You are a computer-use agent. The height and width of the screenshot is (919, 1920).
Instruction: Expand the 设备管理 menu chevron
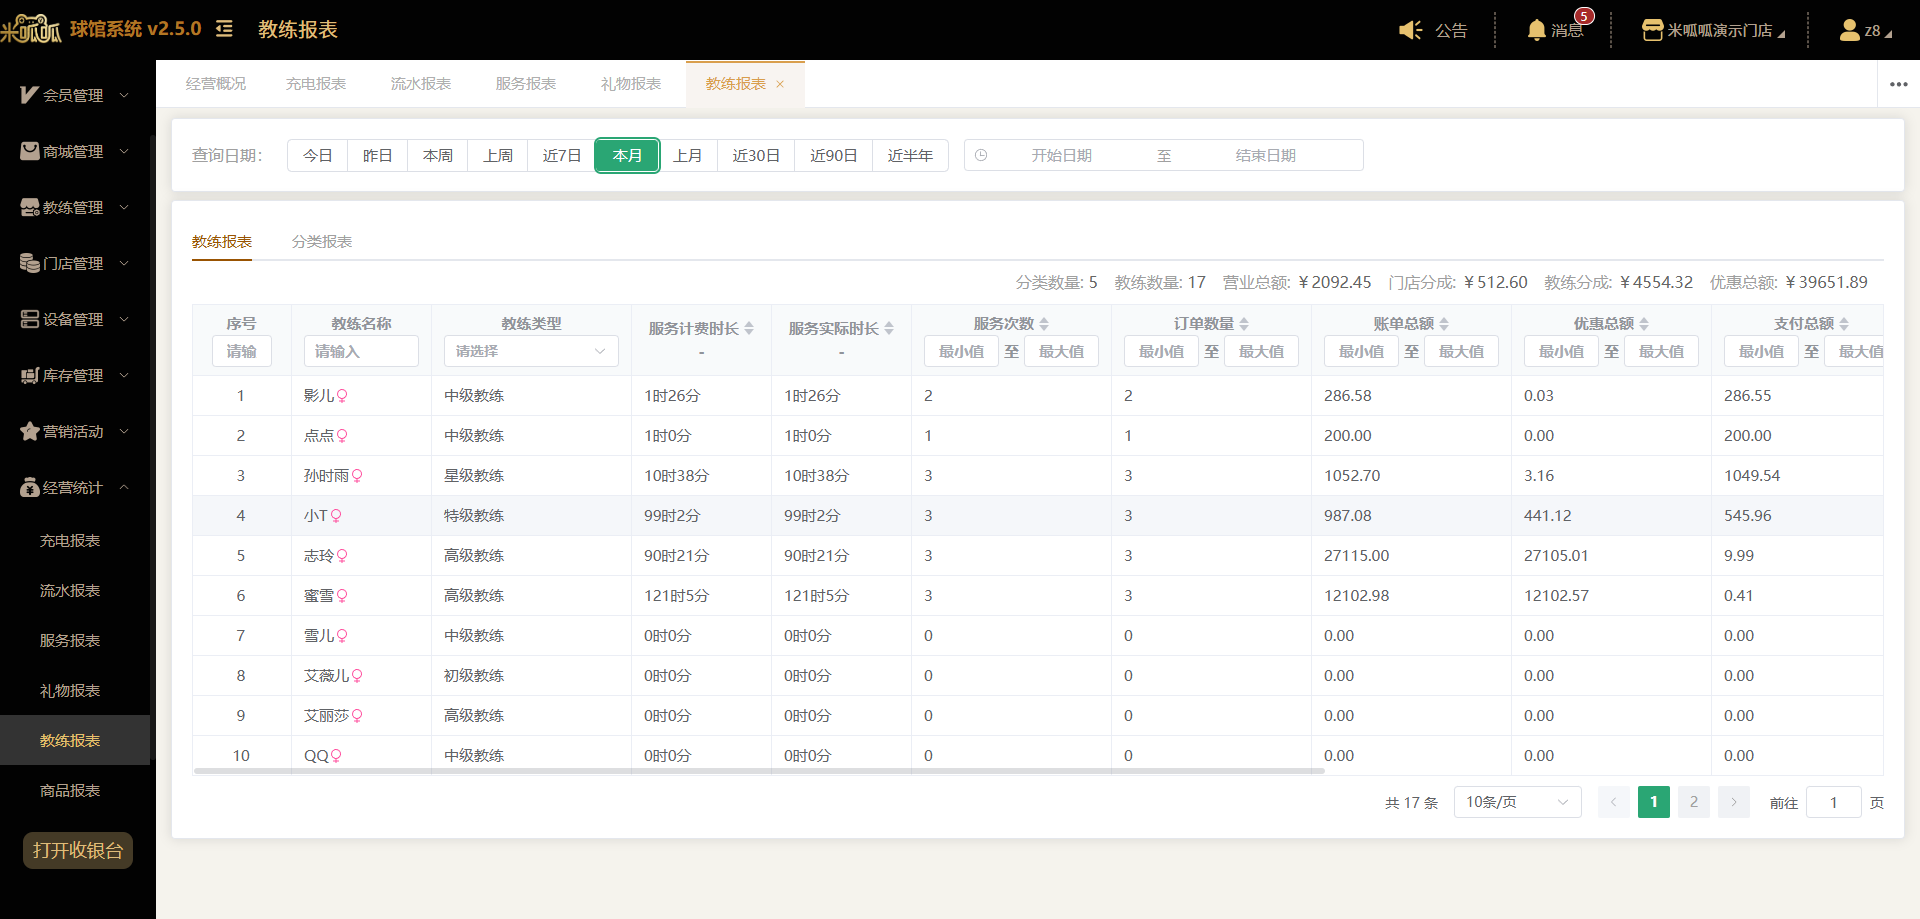pos(124,319)
